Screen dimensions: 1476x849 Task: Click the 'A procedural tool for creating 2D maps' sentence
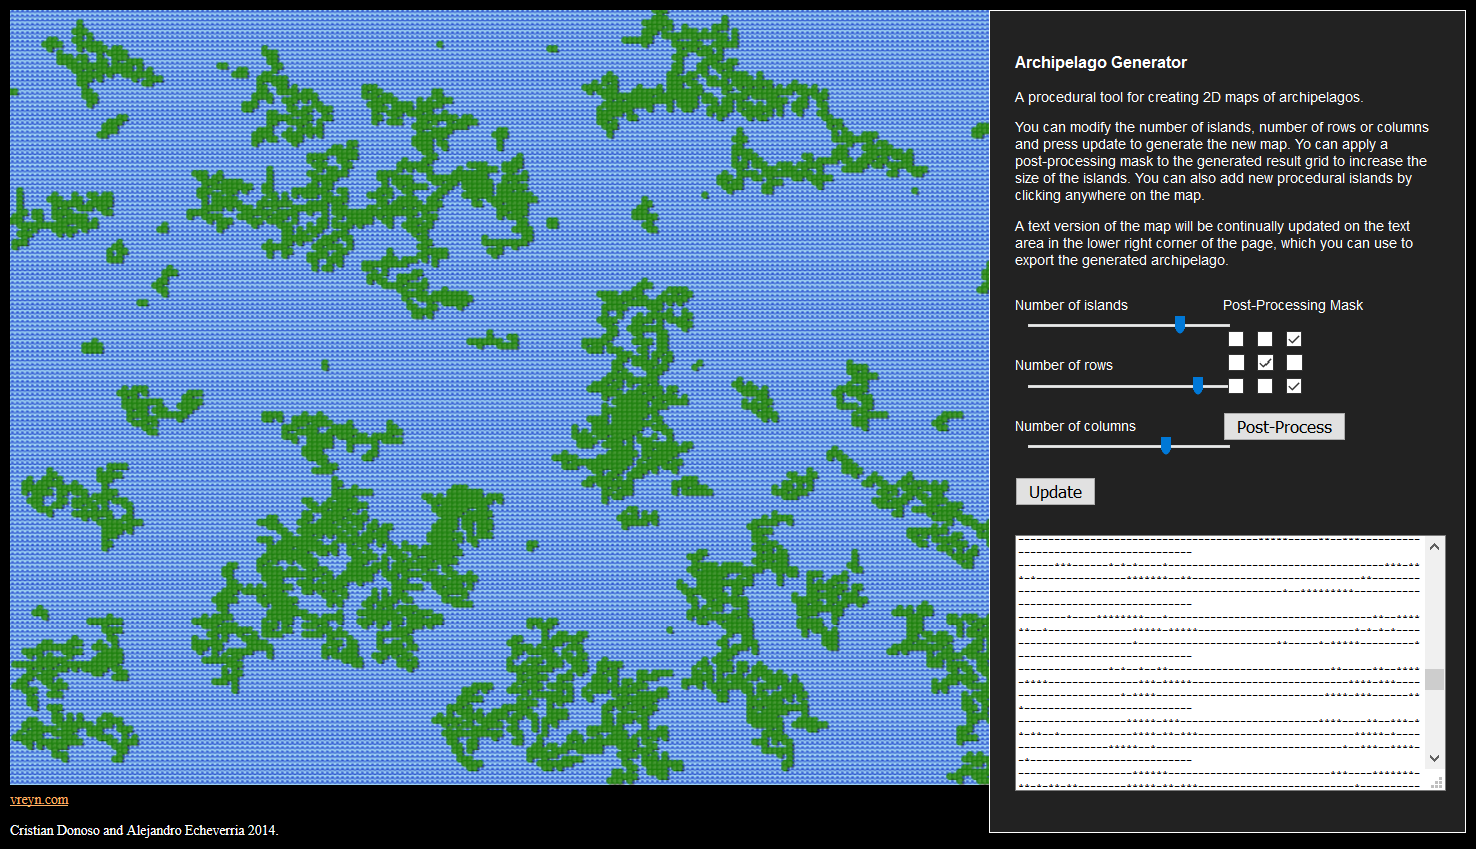[x=1189, y=97]
